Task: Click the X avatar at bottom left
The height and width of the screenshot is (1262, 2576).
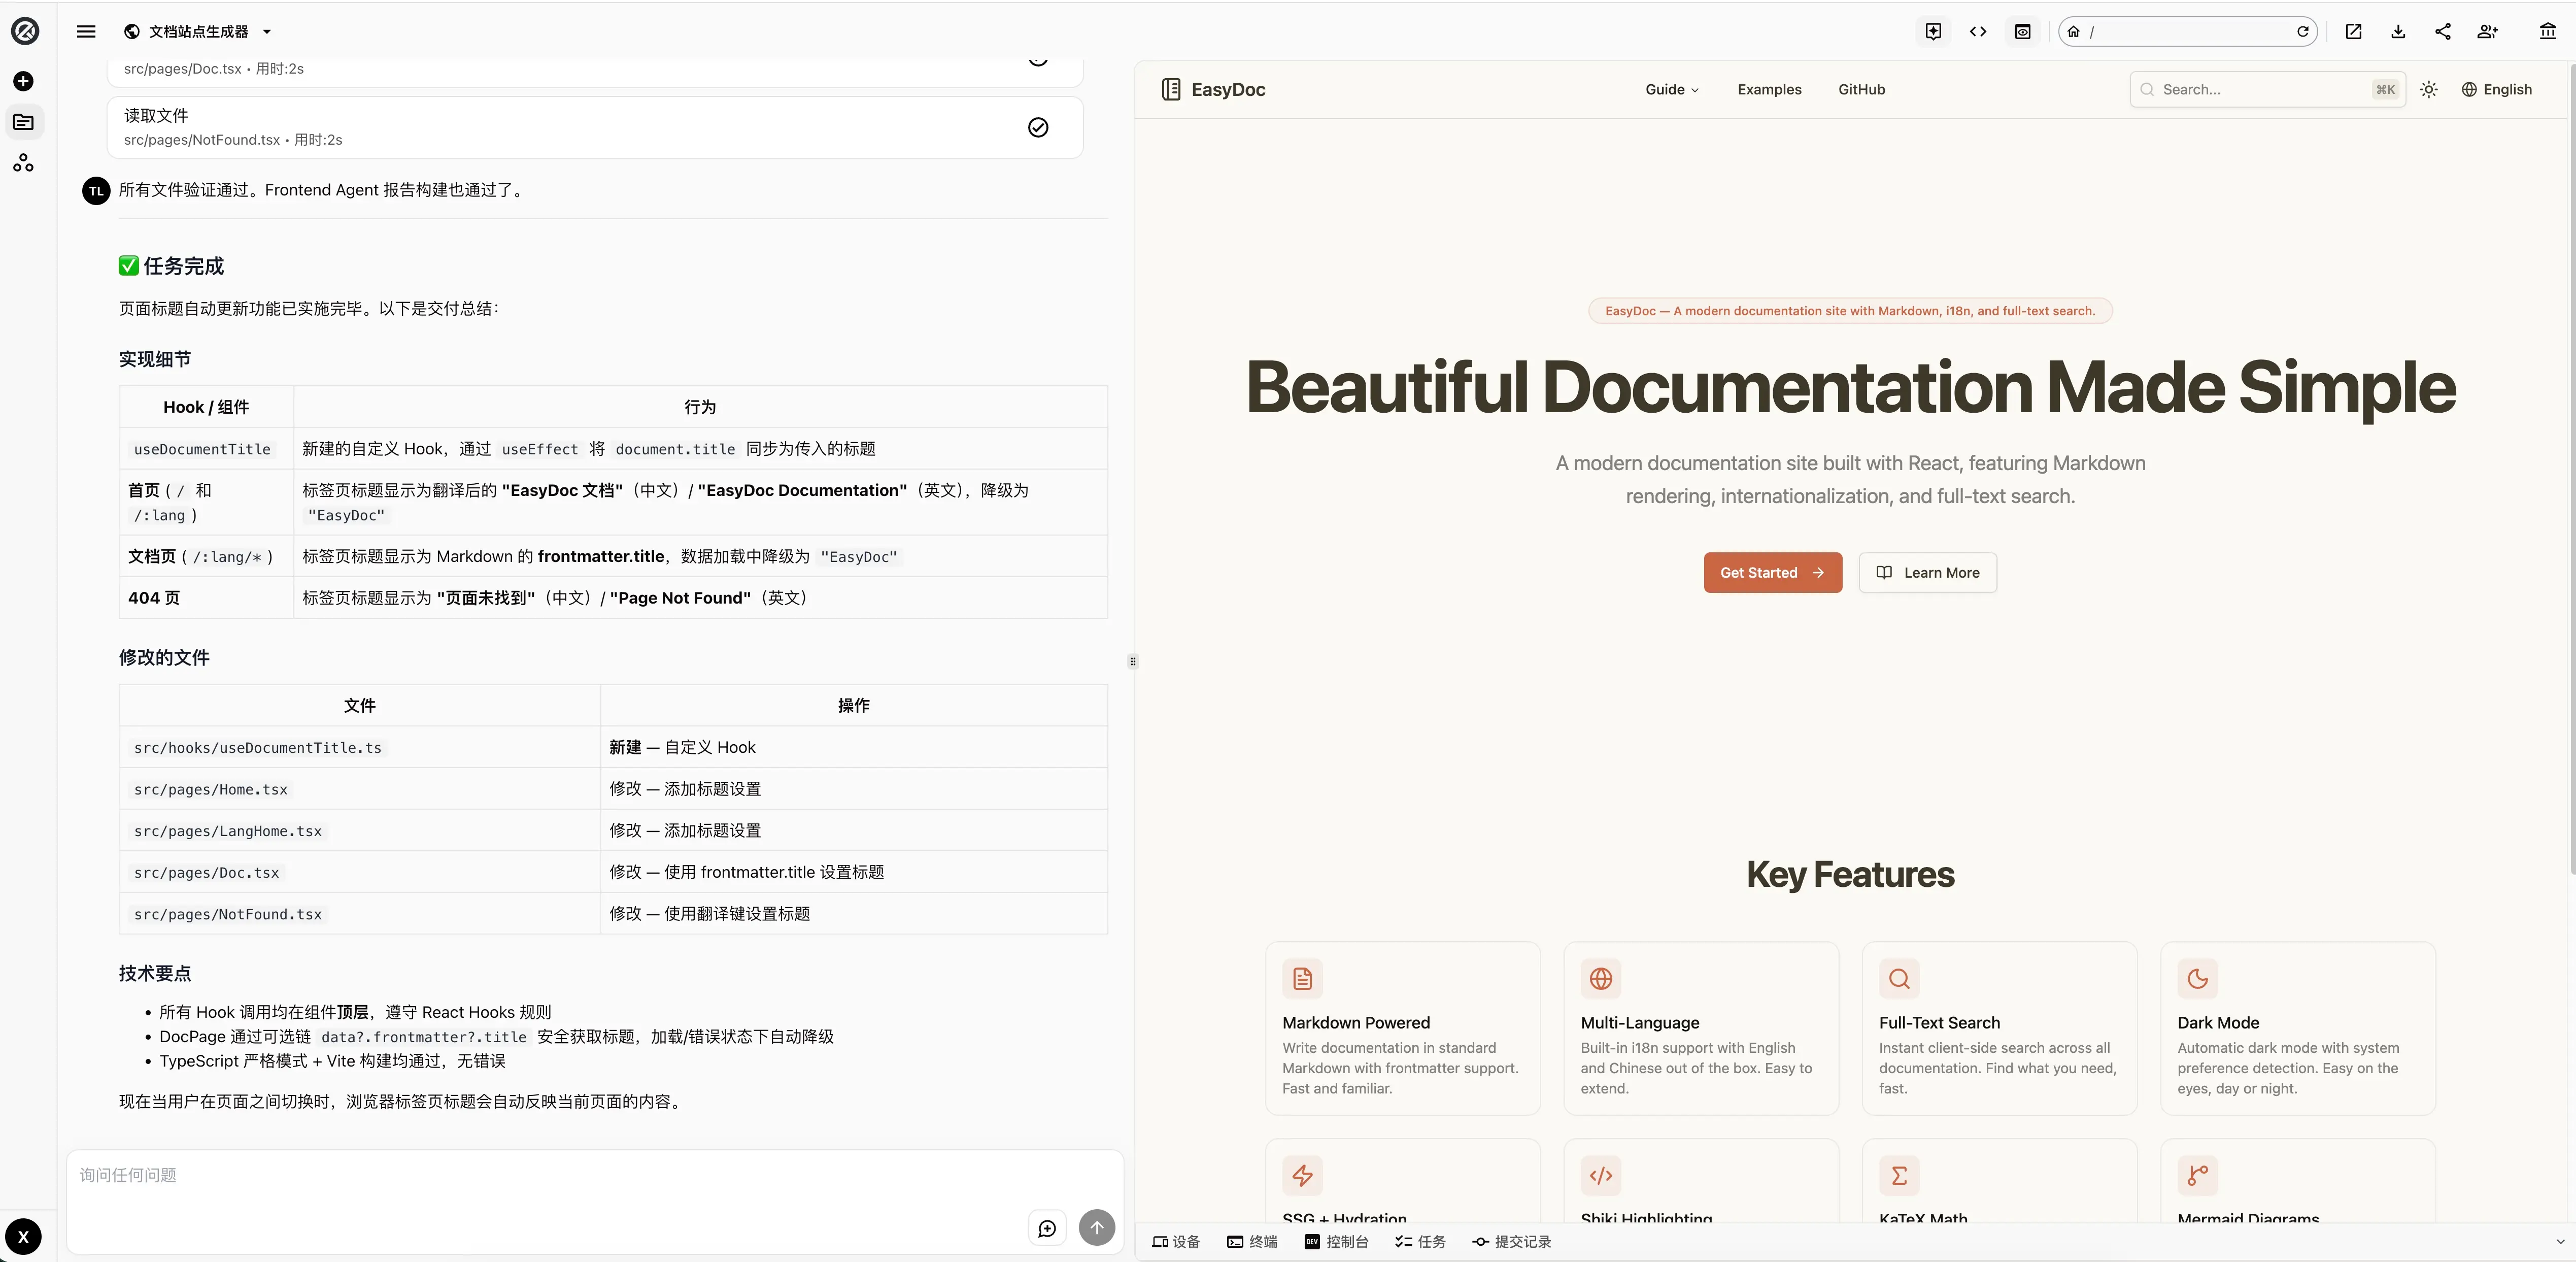Action: coord(24,1237)
